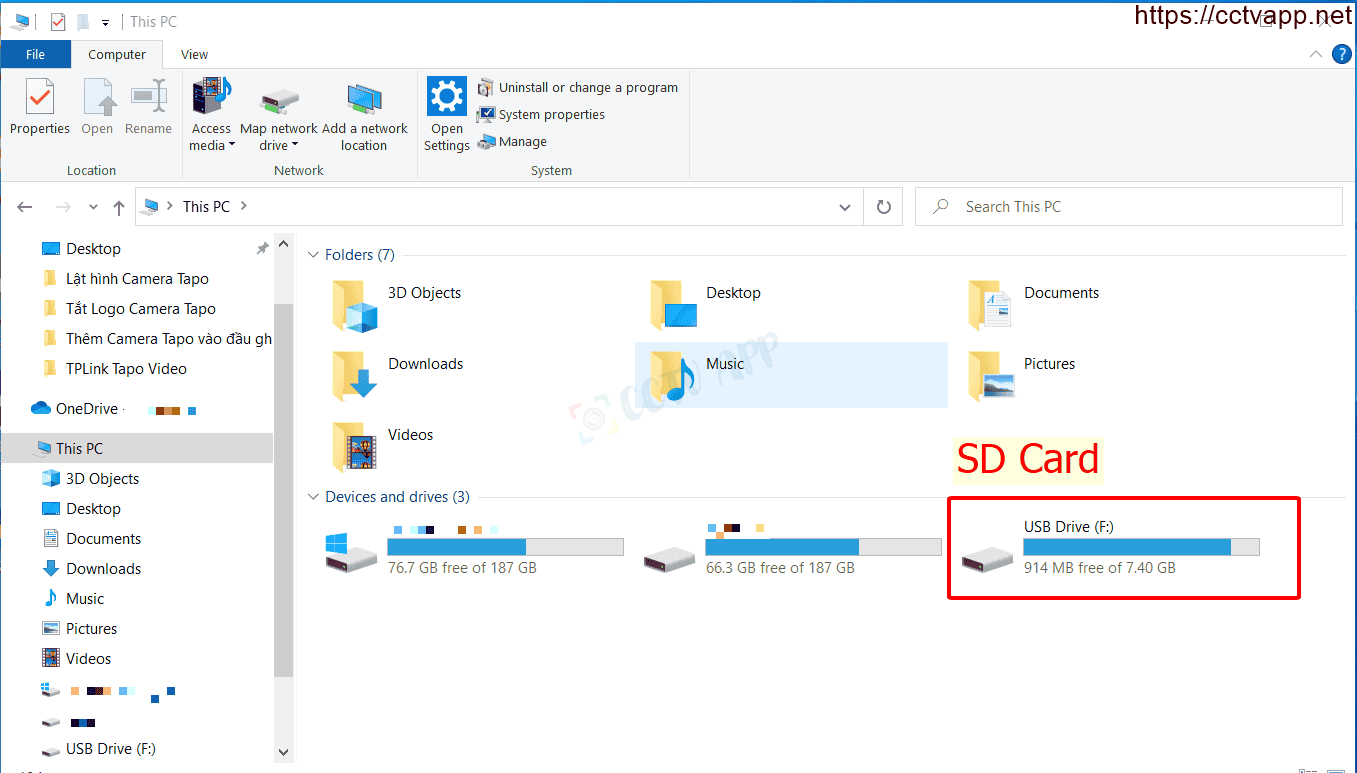Click the Search This PC field
Viewport: 1357px width, 773px height.
click(1128, 207)
